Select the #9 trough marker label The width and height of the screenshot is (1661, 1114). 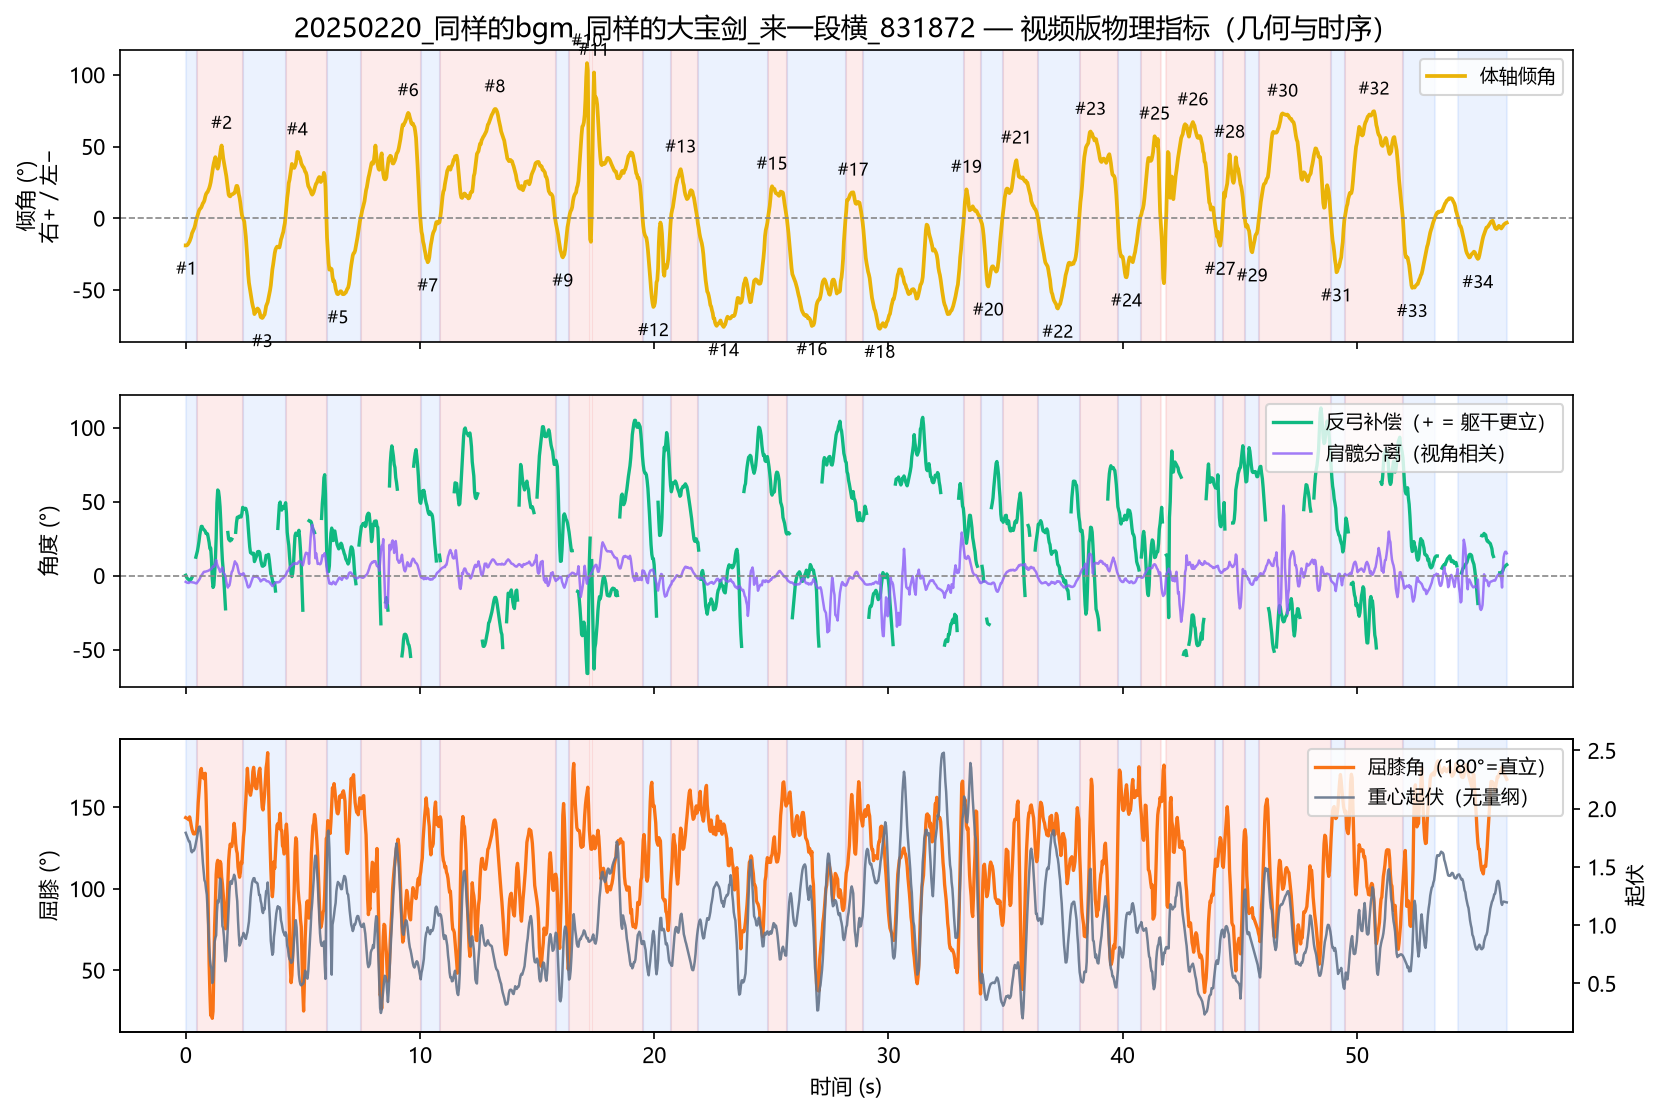tap(563, 280)
